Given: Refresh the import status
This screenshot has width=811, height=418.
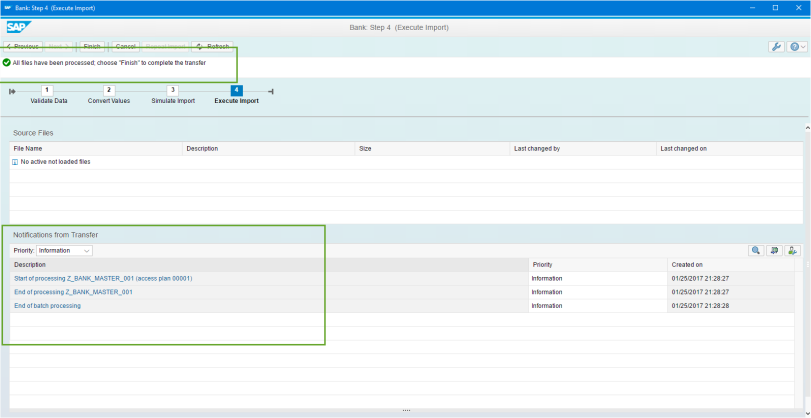Looking at the screenshot, I should tap(213, 47).
